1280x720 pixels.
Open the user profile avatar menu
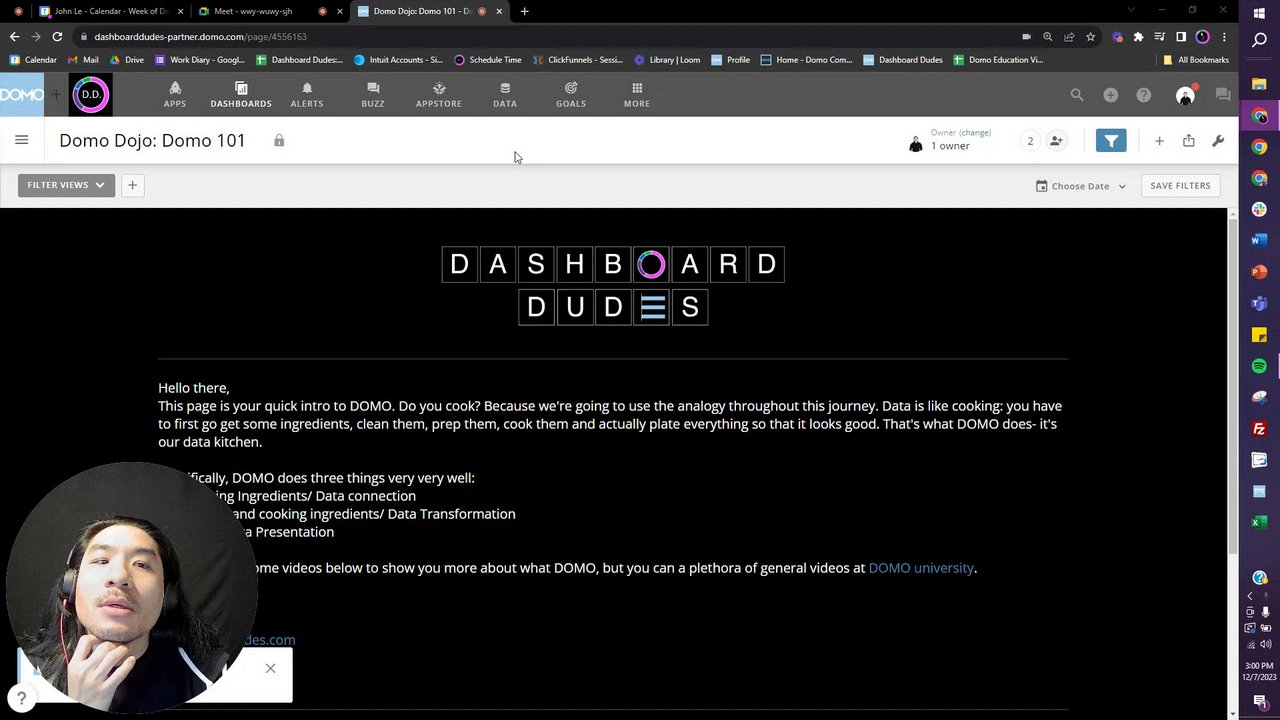coord(1185,96)
